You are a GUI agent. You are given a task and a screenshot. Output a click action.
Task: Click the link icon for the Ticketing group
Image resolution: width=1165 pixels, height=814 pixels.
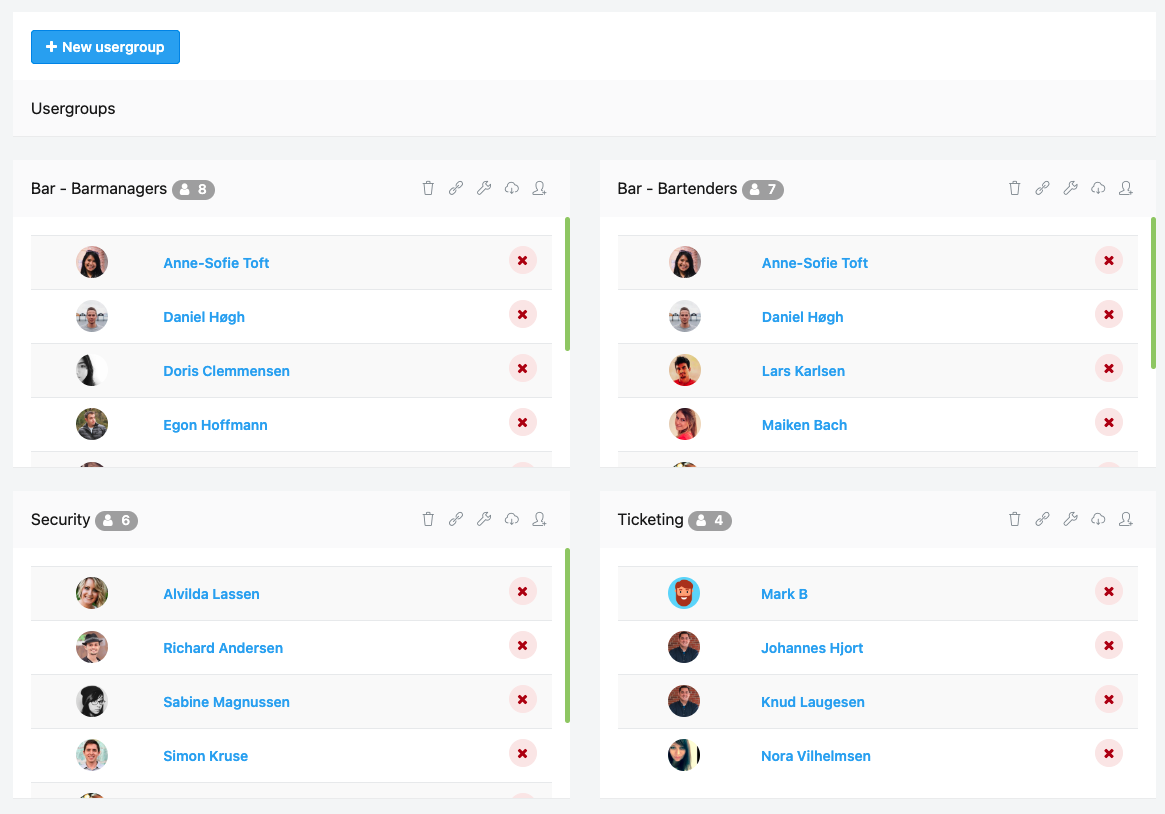[1042, 519]
